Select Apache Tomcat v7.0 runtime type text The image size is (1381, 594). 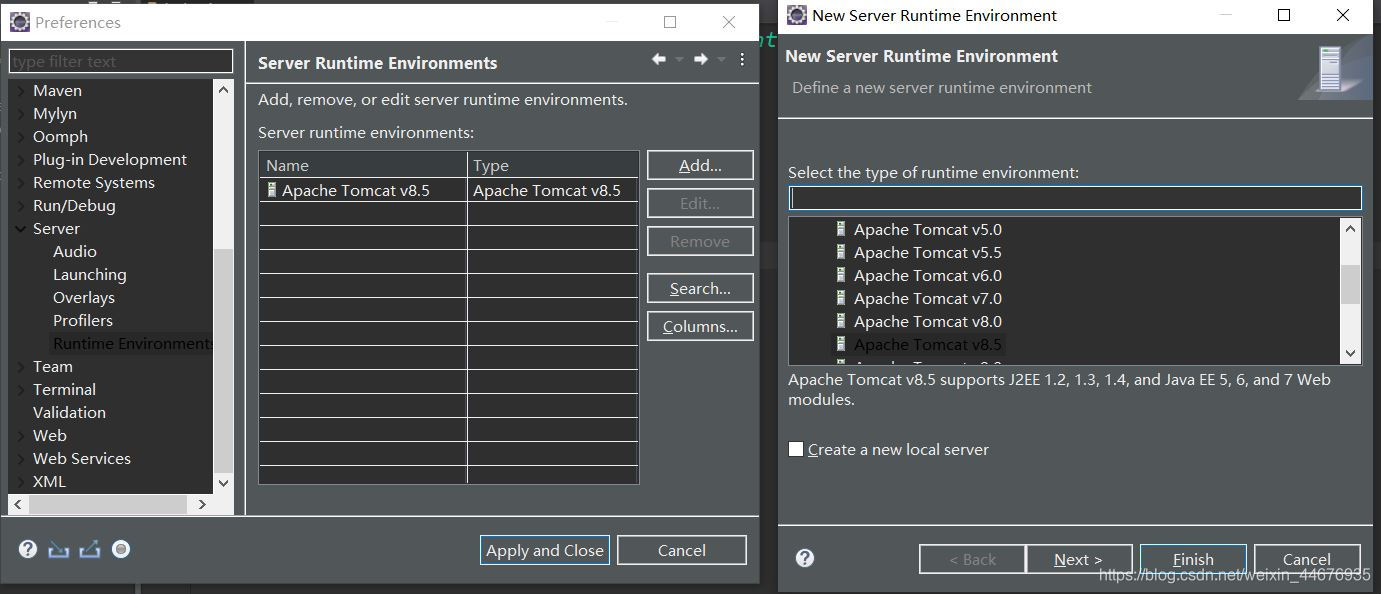[x=927, y=298]
